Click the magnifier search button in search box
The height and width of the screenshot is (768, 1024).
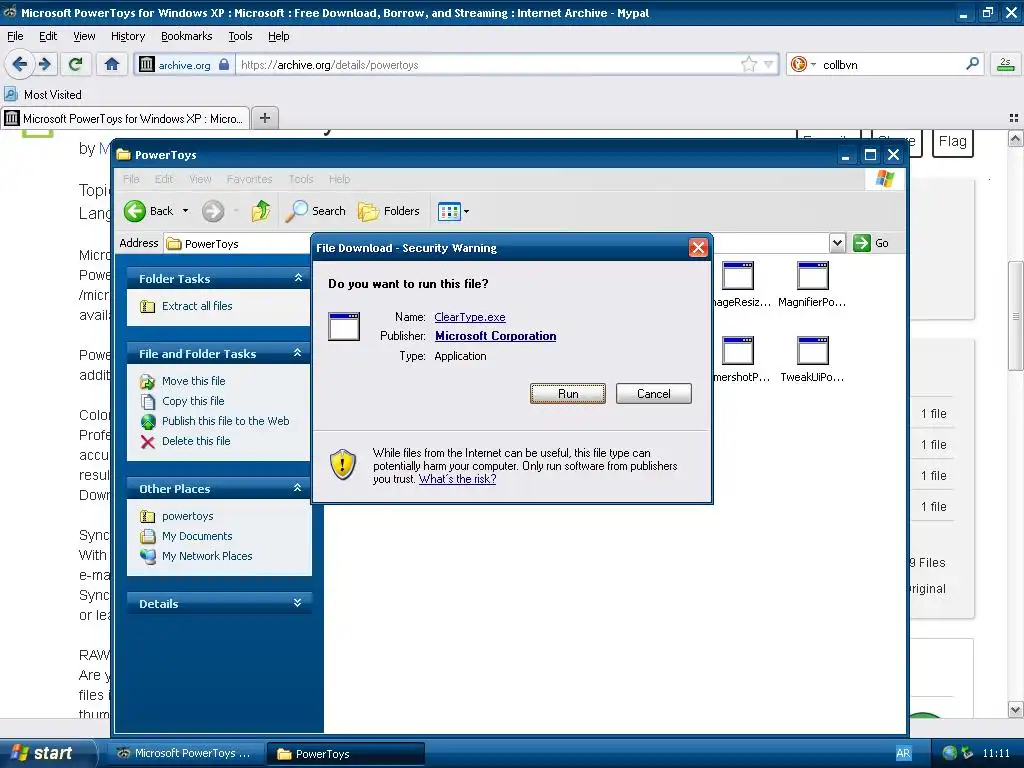click(x=972, y=64)
